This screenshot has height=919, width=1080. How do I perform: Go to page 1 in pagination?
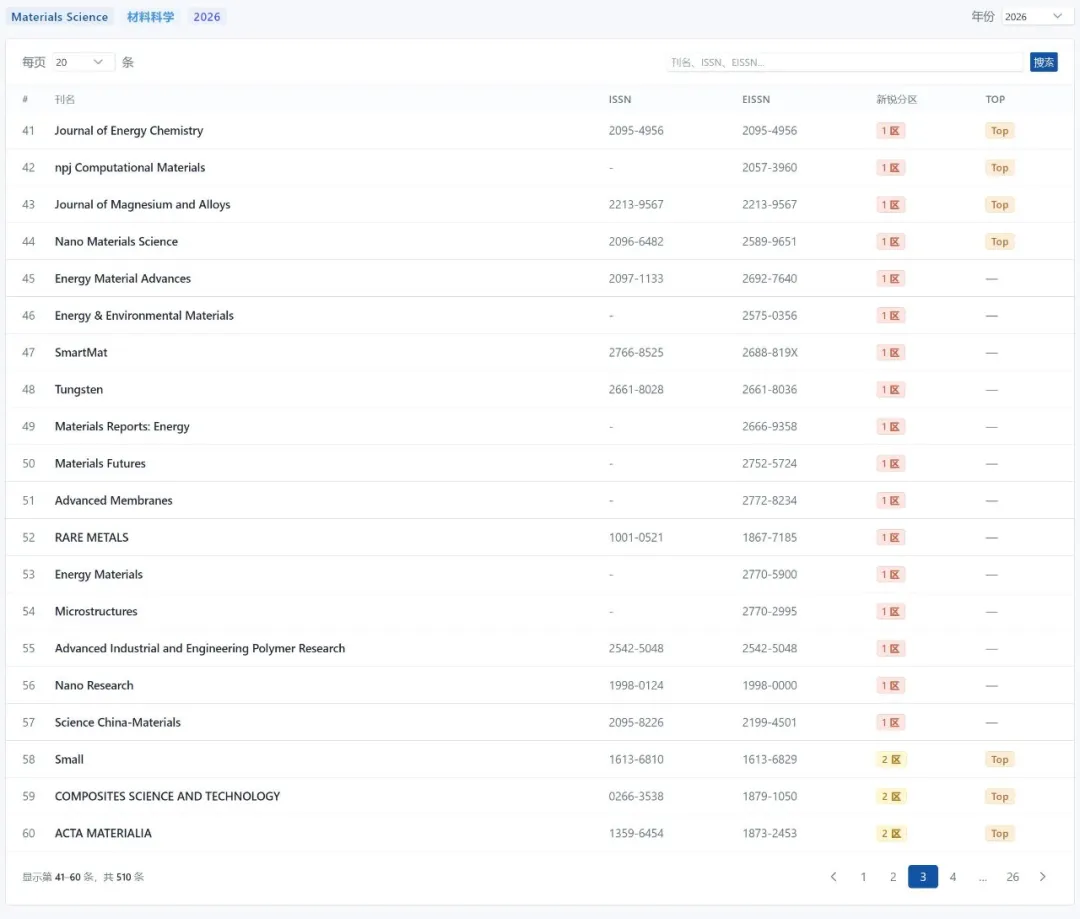click(863, 877)
